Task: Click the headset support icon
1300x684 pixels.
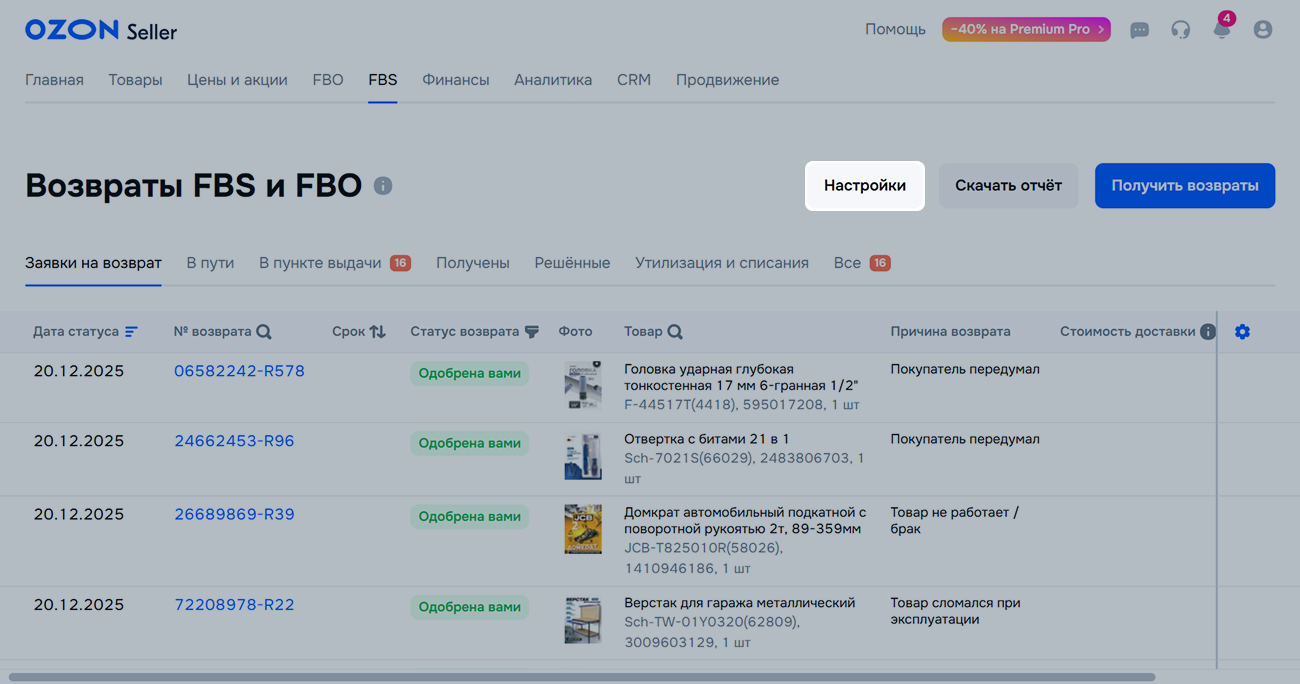Action: [1181, 30]
